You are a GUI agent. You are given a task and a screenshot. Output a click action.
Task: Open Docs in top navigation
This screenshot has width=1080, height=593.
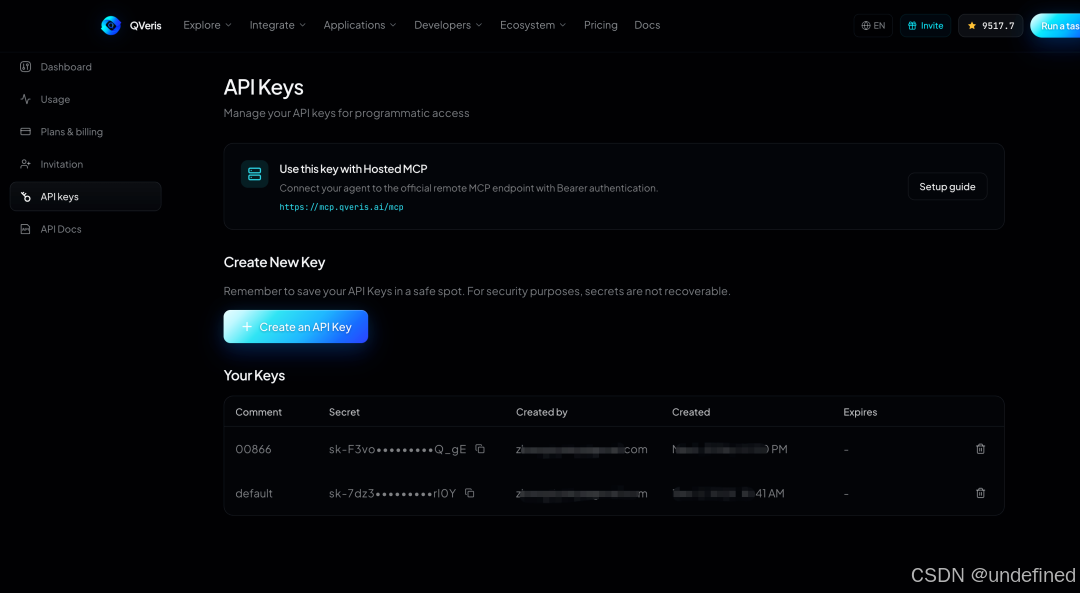tap(647, 25)
